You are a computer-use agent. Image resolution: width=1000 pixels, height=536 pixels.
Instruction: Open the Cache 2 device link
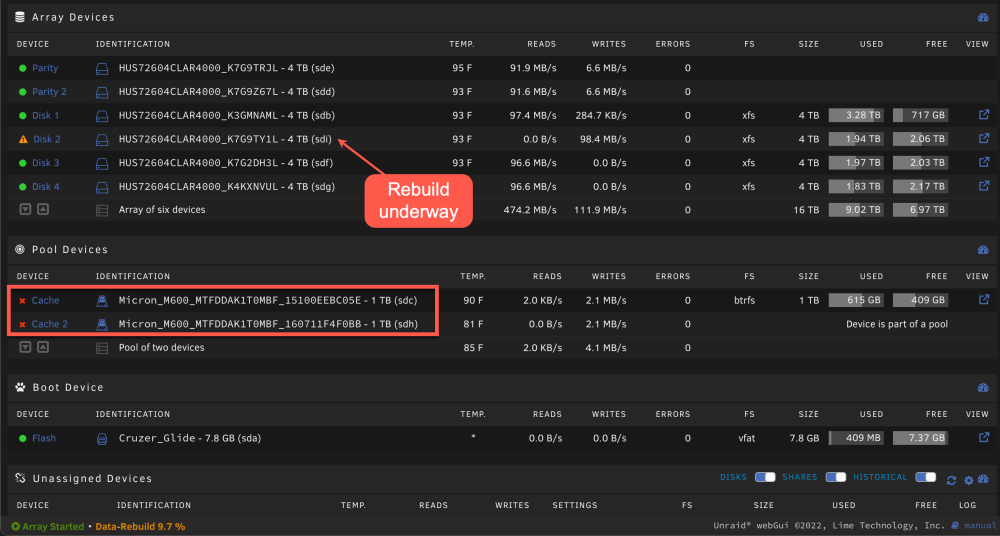tap(50, 324)
